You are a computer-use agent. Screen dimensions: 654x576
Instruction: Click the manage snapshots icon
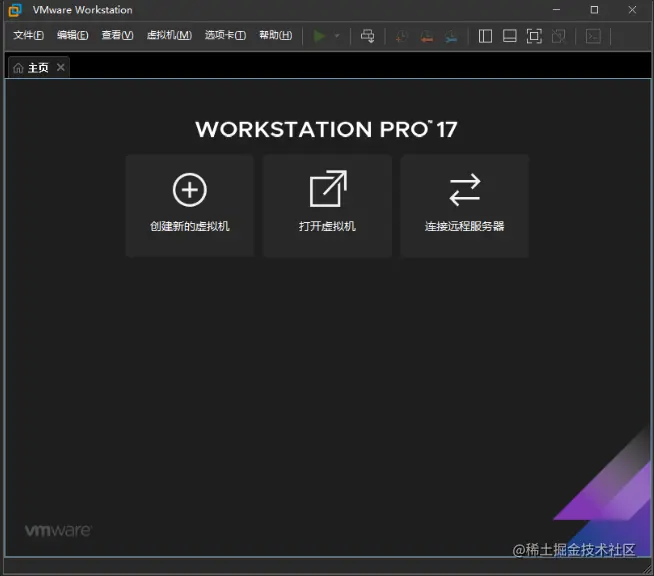[x=451, y=36]
